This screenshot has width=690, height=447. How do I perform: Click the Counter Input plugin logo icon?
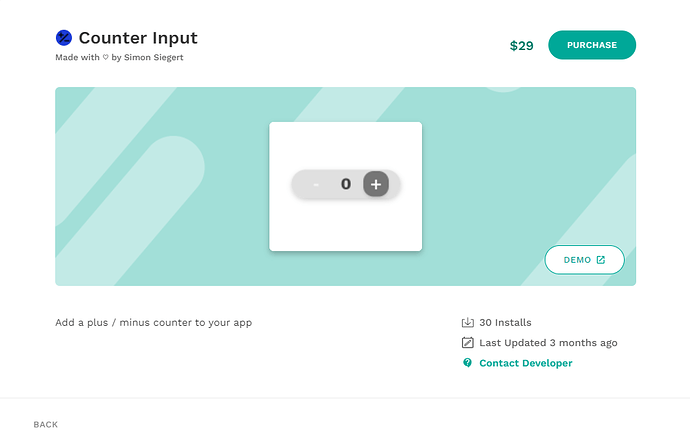[64, 38]
